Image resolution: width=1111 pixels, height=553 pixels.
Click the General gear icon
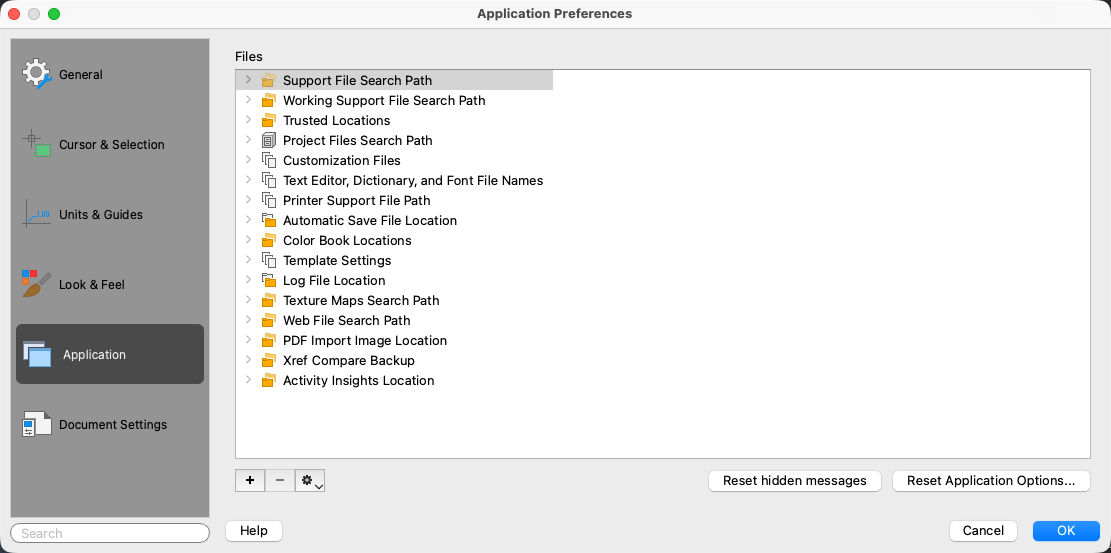click(36, 74)
